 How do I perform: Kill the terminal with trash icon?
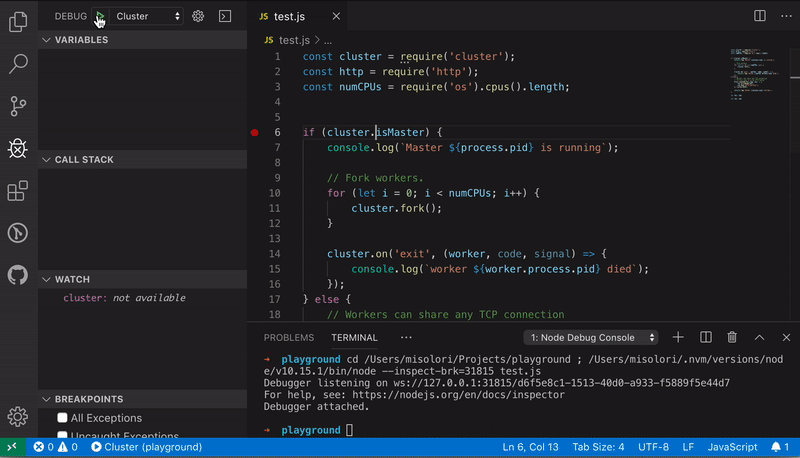732,337
